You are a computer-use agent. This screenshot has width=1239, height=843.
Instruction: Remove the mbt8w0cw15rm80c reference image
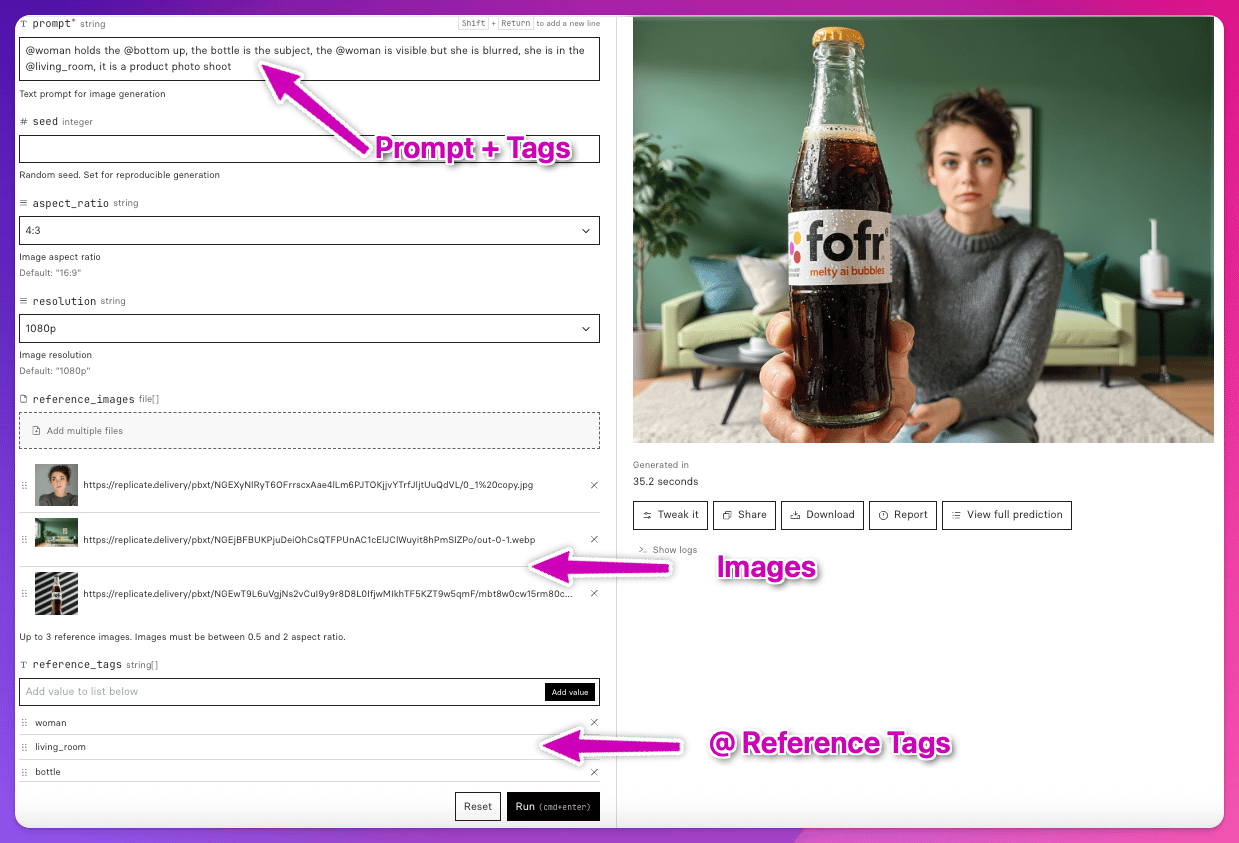tap(594, 593)
